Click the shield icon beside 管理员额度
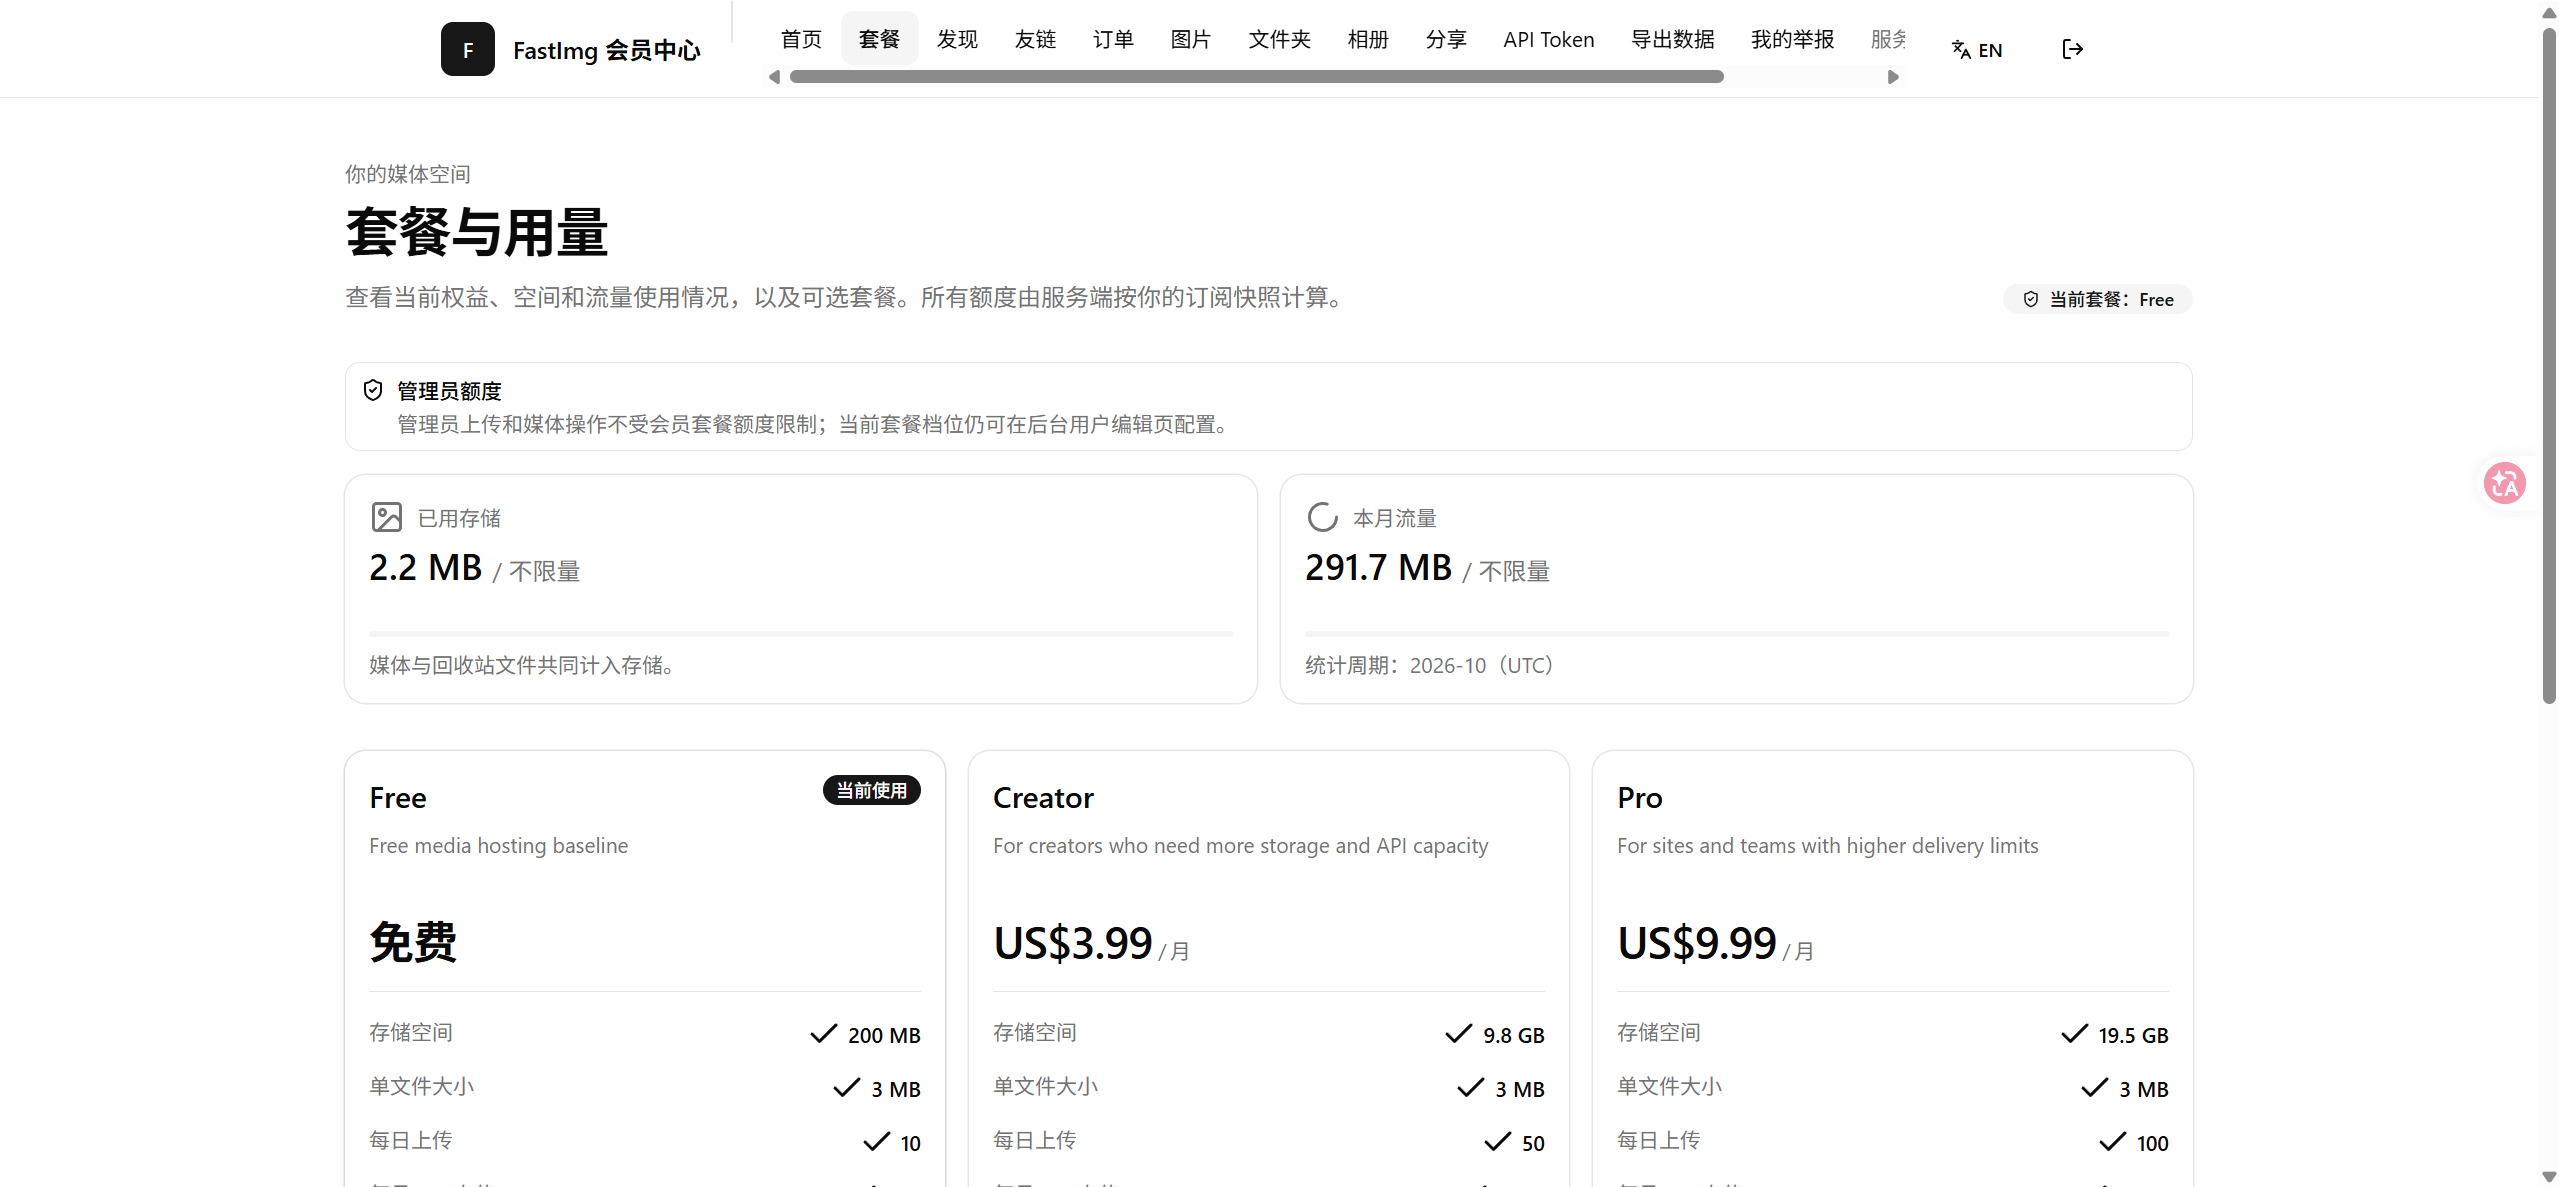The height and width of the screenshot is (1187, 2559). point(373,390)
